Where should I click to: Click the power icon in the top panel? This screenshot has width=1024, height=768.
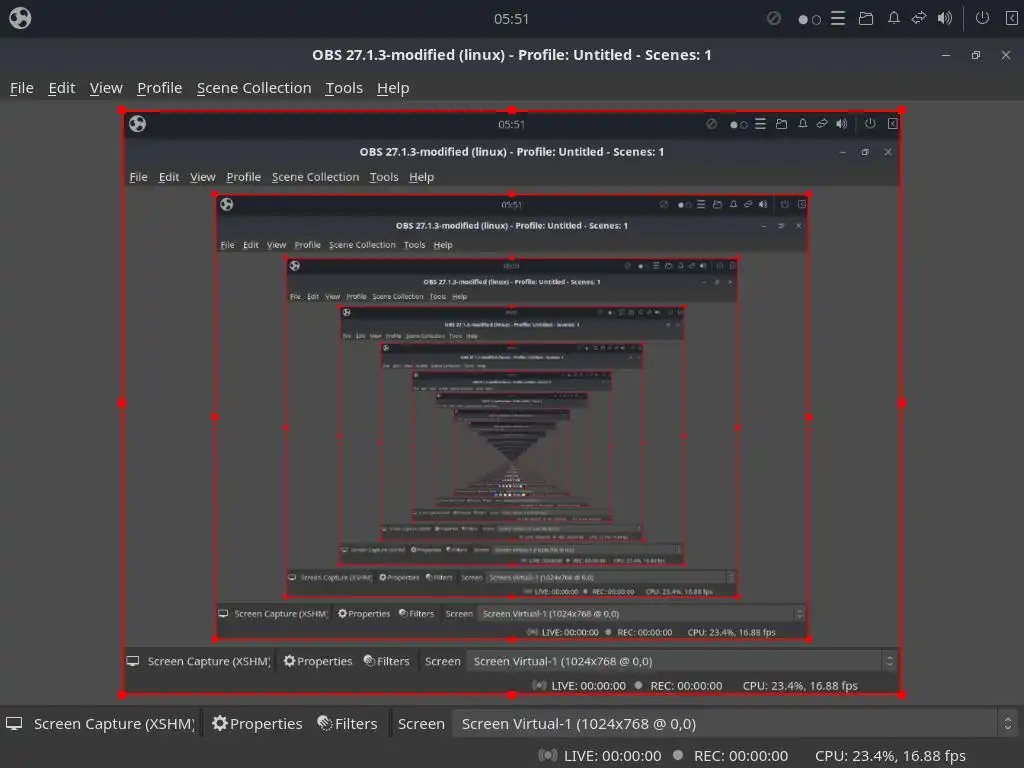pos(982,18)
